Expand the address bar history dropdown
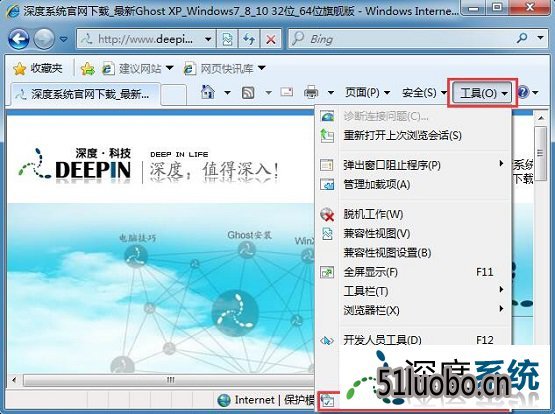The image size is (555, 414). 208,39
